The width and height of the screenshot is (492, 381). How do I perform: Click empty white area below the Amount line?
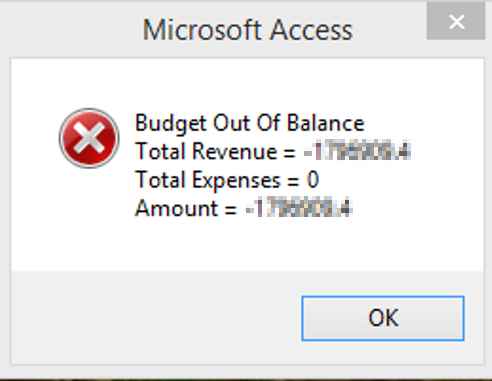(247, 247)
